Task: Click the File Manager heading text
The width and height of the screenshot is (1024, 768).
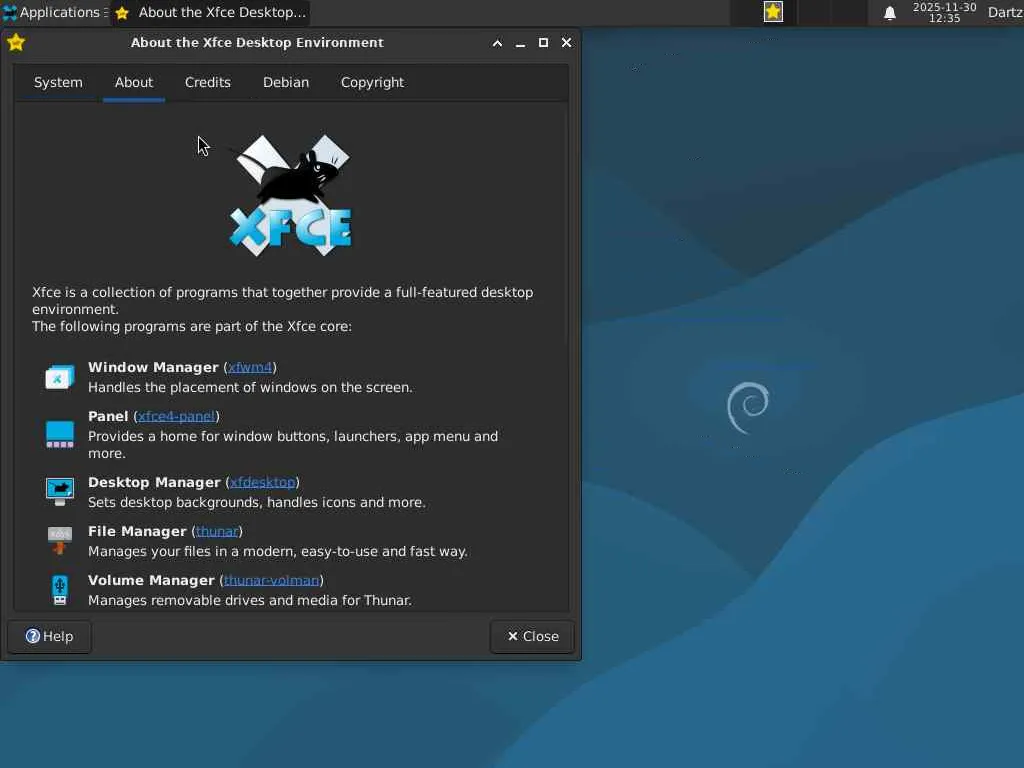Action: [137, 531]
